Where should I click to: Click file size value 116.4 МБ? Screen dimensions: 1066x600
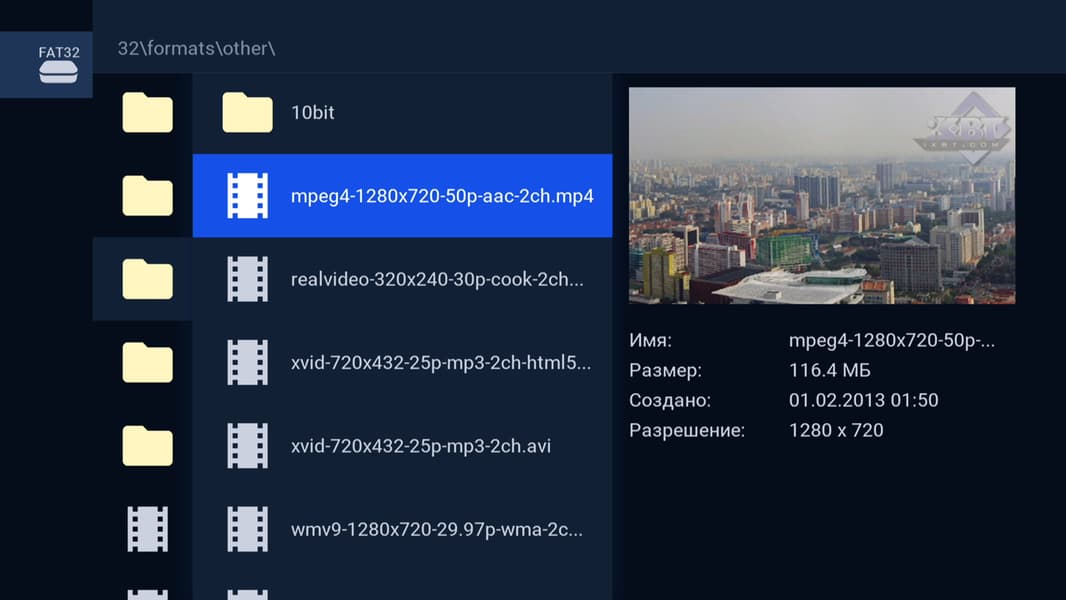point(829,370)
